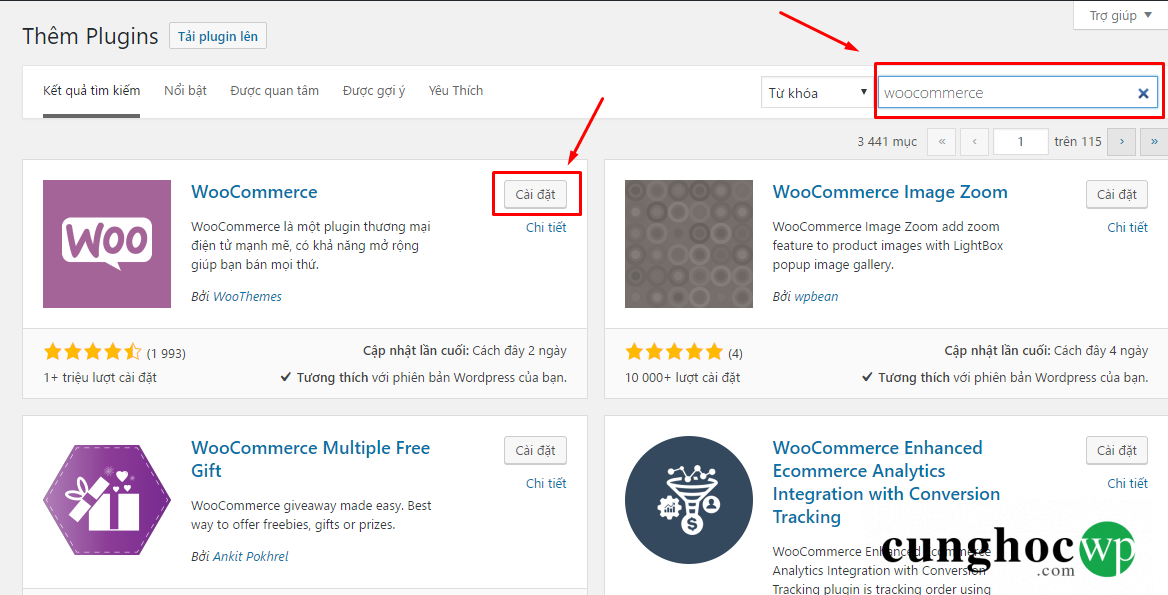The height and width of the screenshot is (595, 1168).
Task: Click the WooCommerce plugin logo icon
Action: pos(107,244)
